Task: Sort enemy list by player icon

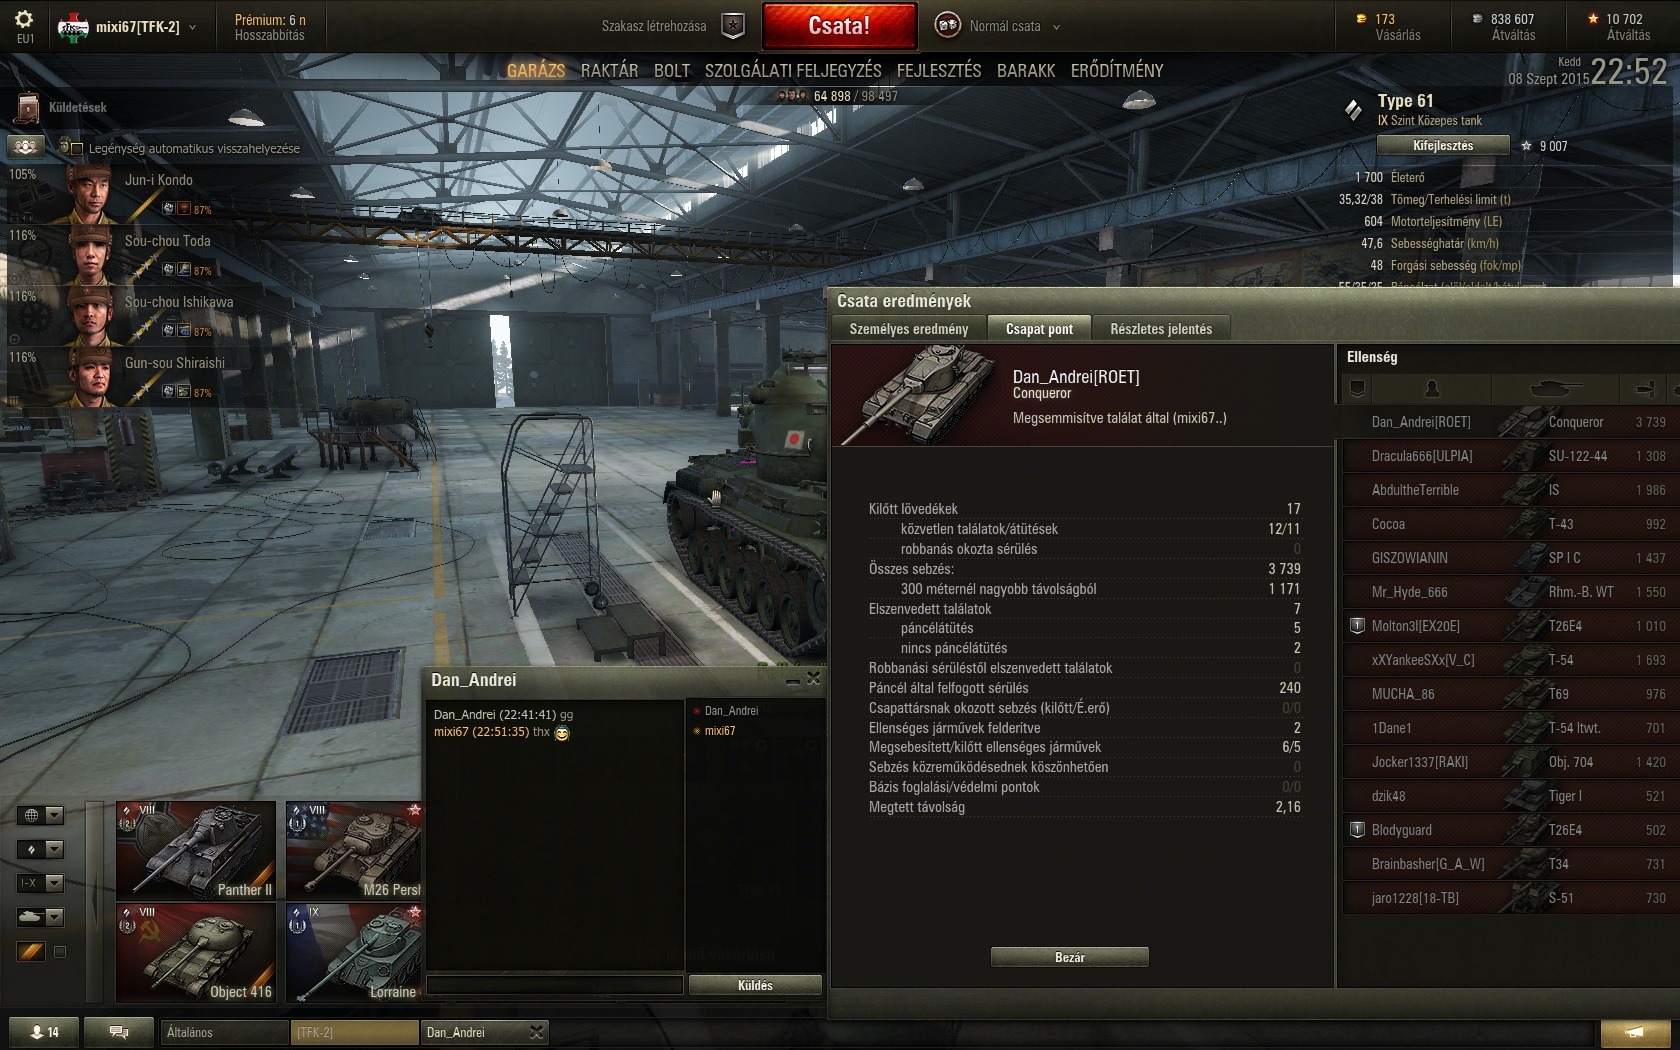Action: tap(1432, 388)
